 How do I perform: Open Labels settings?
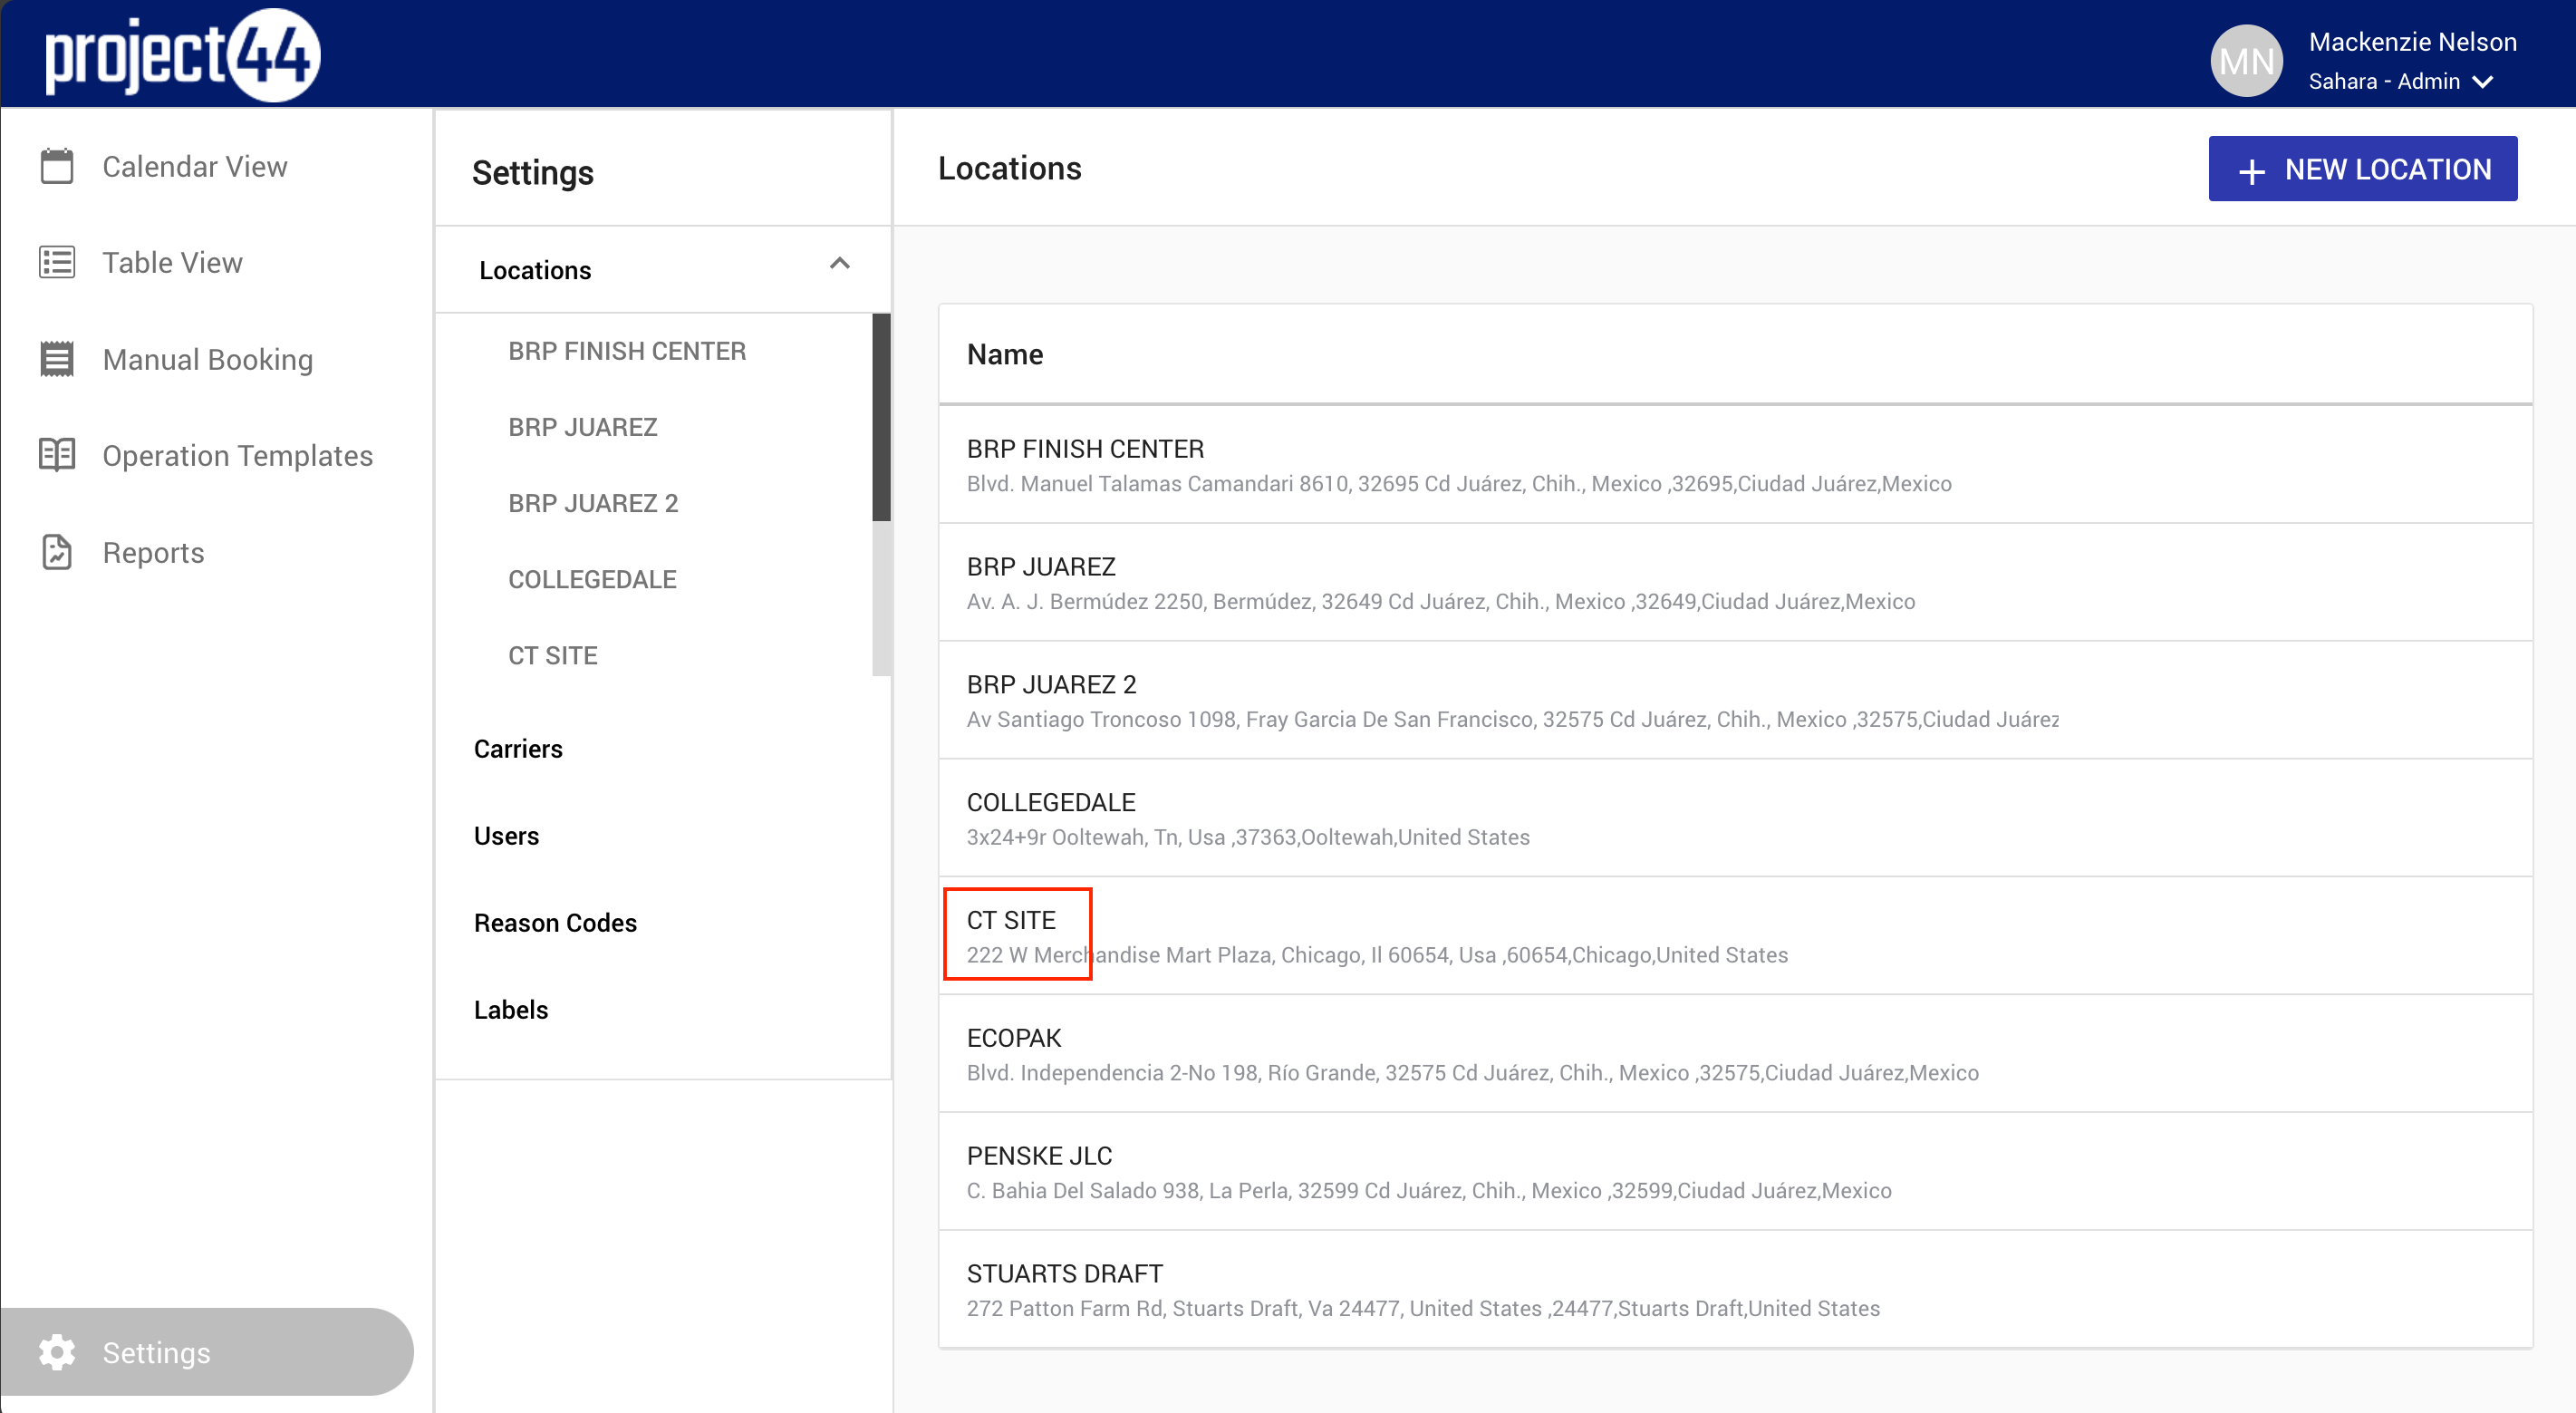[511, 1010]
